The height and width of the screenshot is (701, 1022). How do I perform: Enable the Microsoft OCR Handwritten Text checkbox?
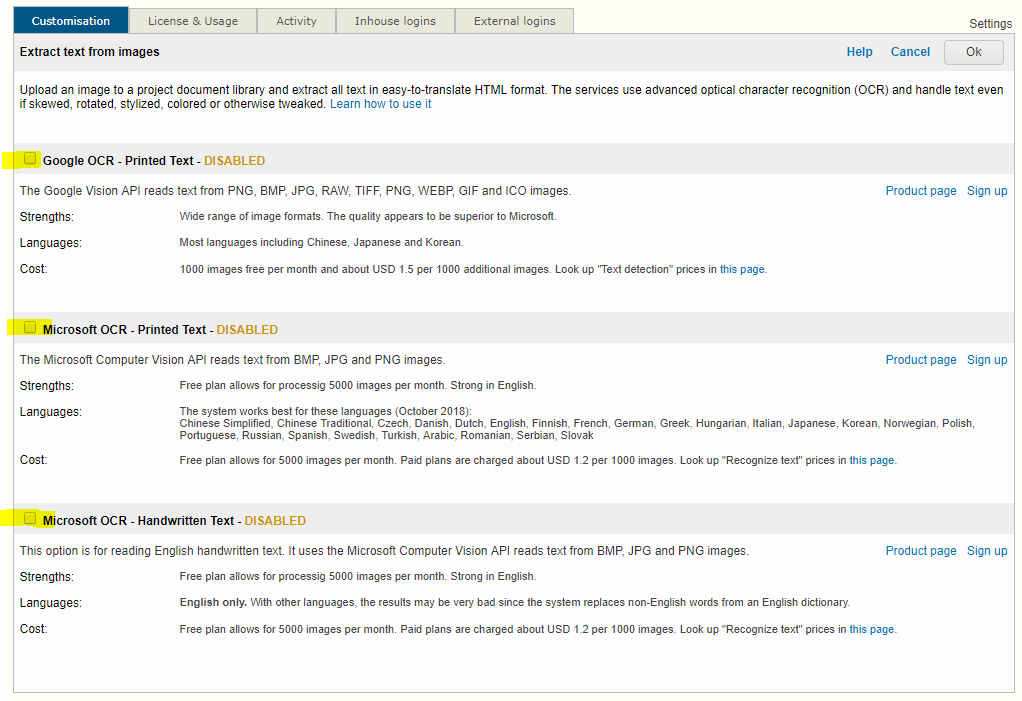[31, 519]
